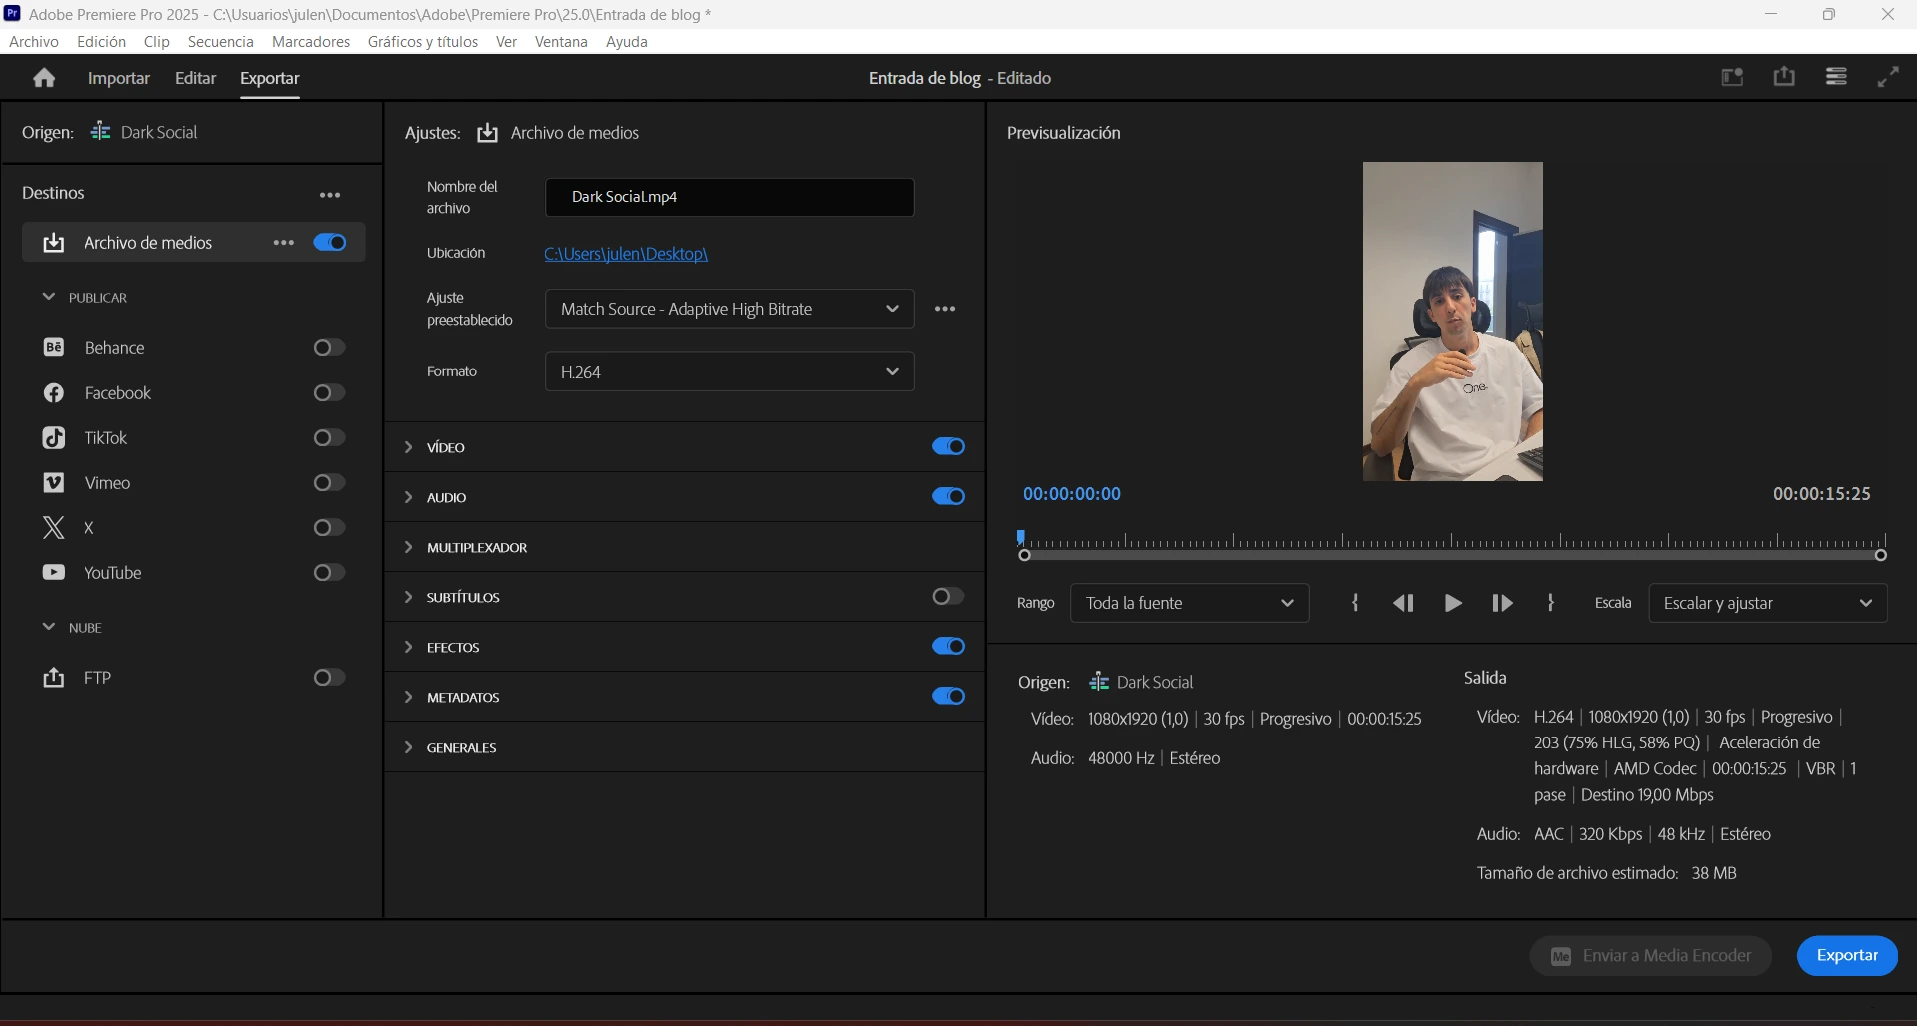Toggle full screen video output icon

click(x=1888, y=77)
